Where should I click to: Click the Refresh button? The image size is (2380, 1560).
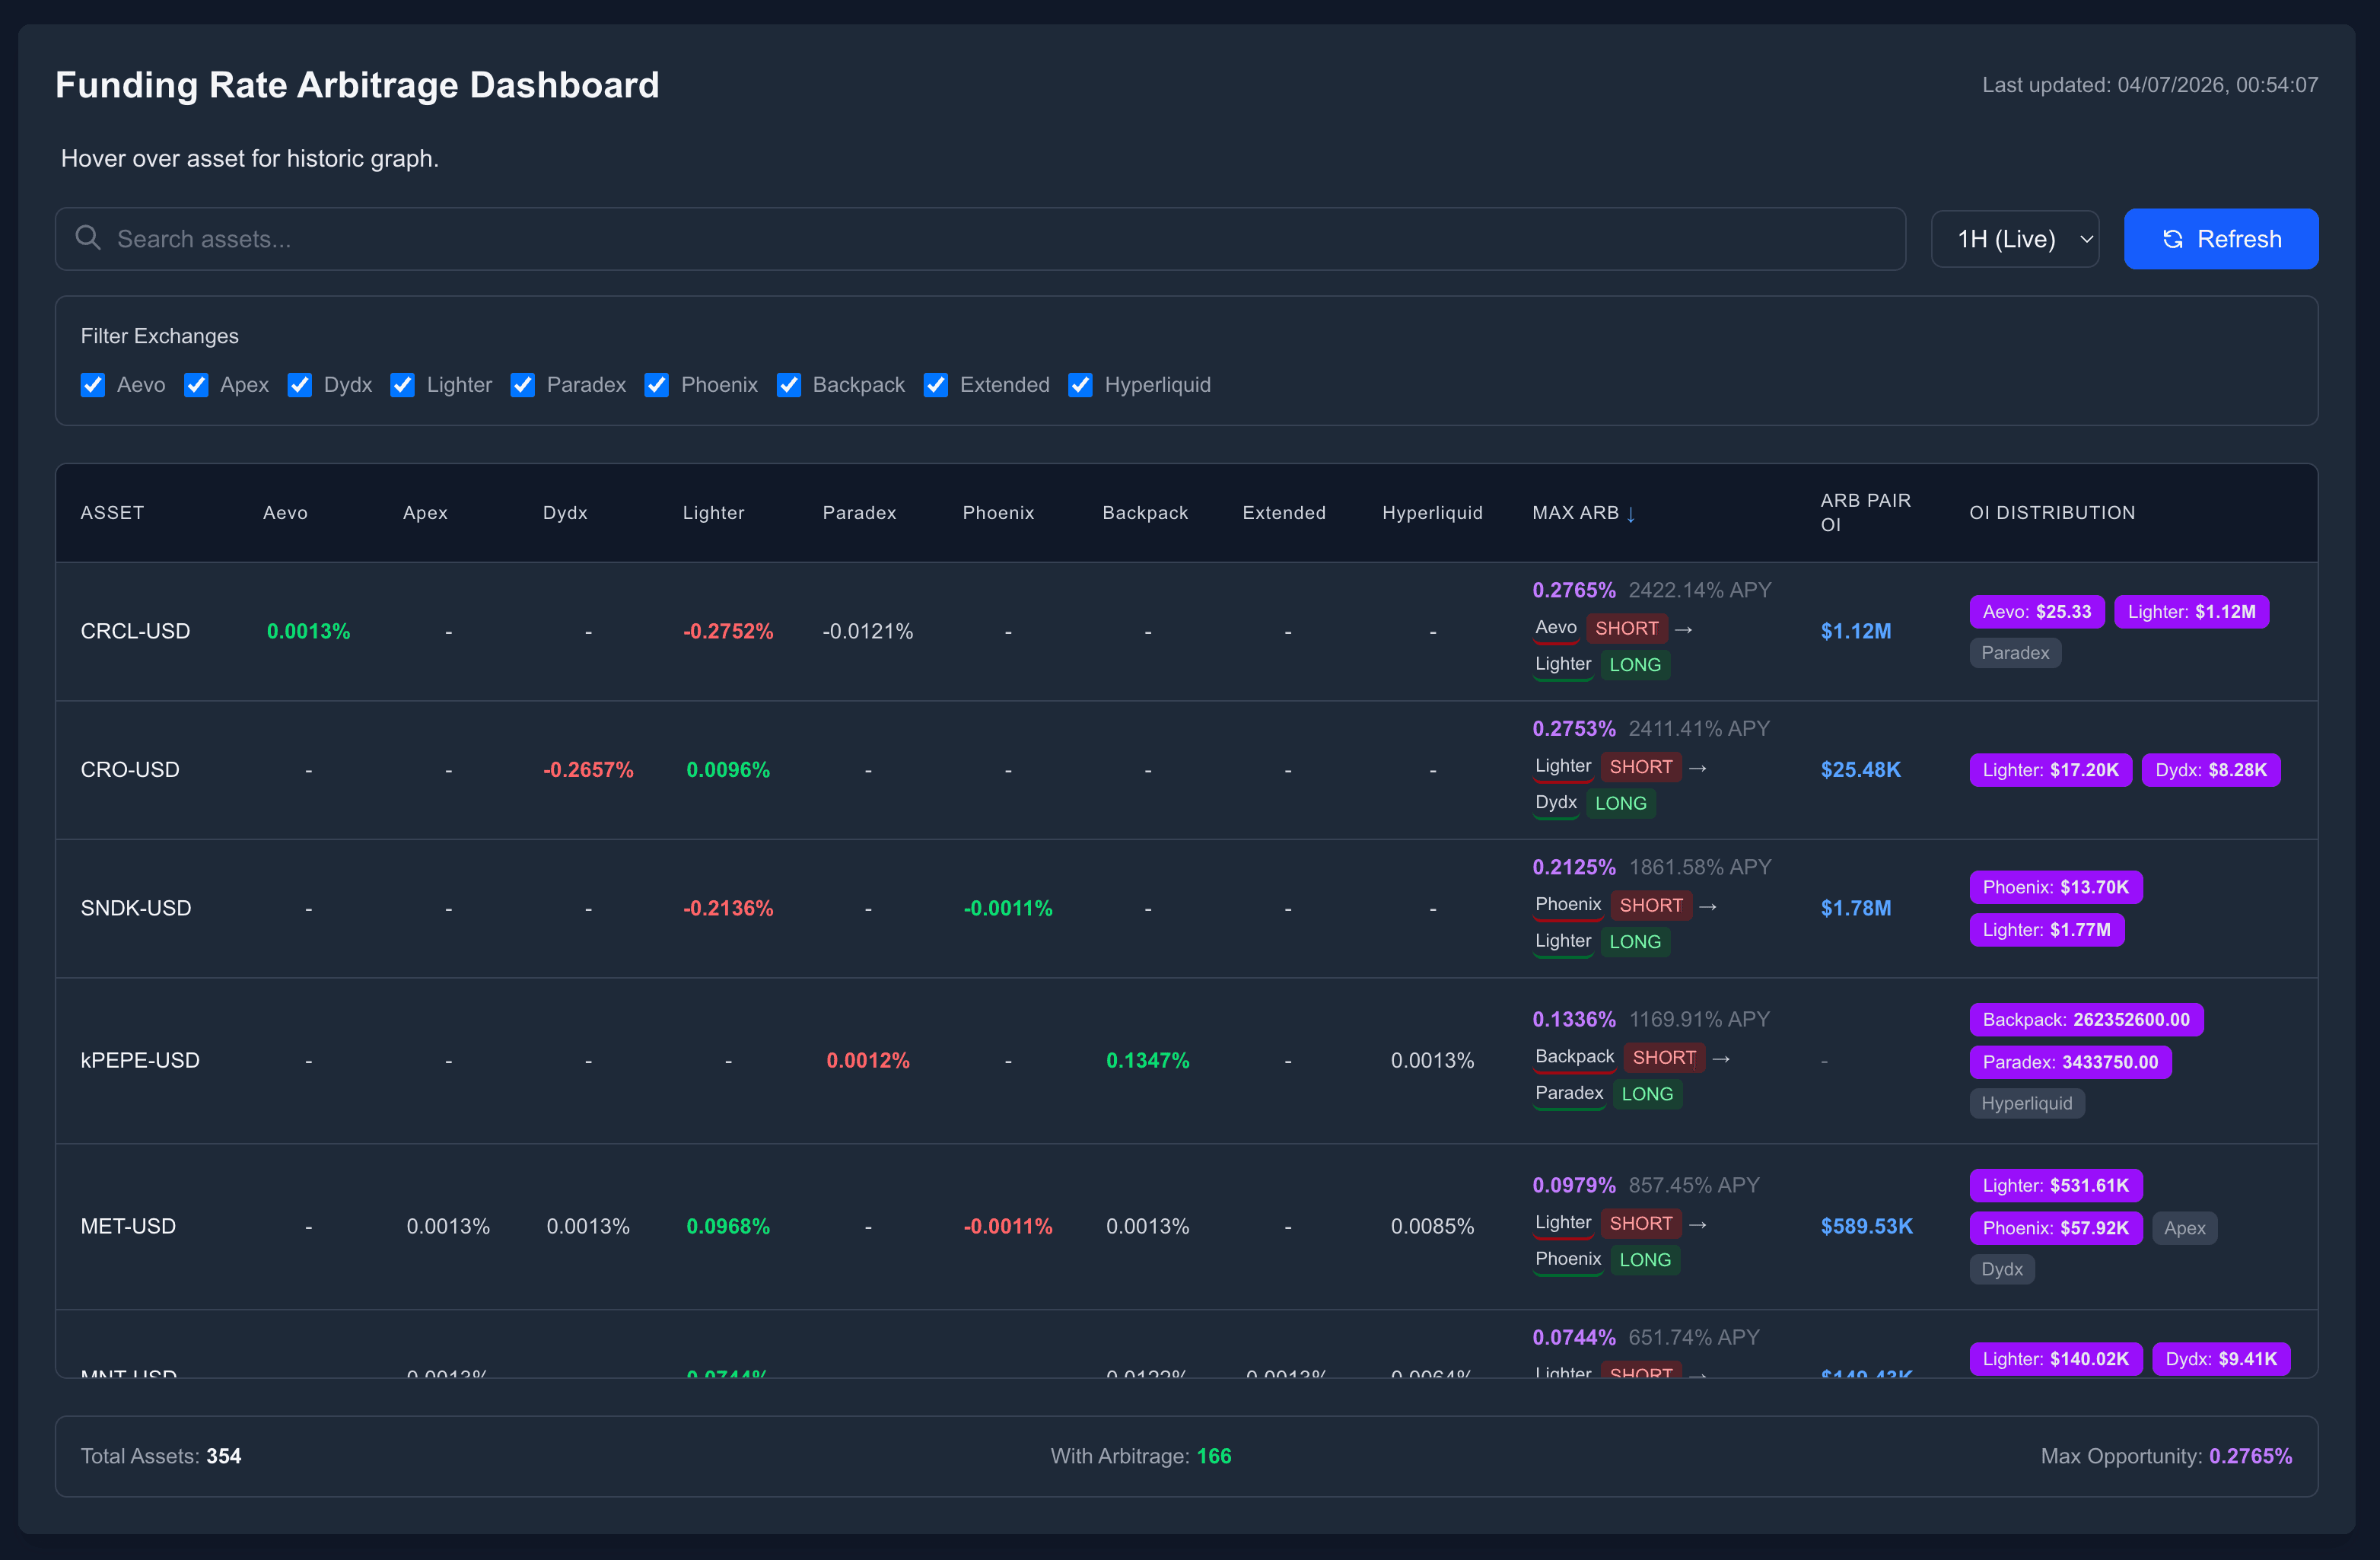tap(2220, 239)
